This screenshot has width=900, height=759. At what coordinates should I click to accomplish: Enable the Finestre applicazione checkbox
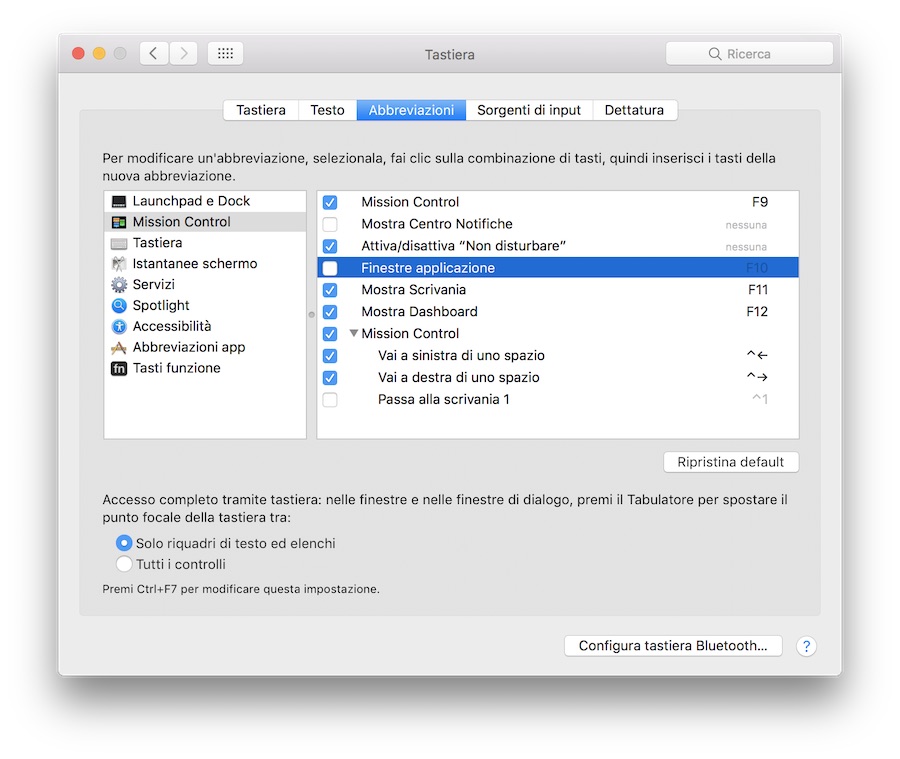[x=330, y=268]
